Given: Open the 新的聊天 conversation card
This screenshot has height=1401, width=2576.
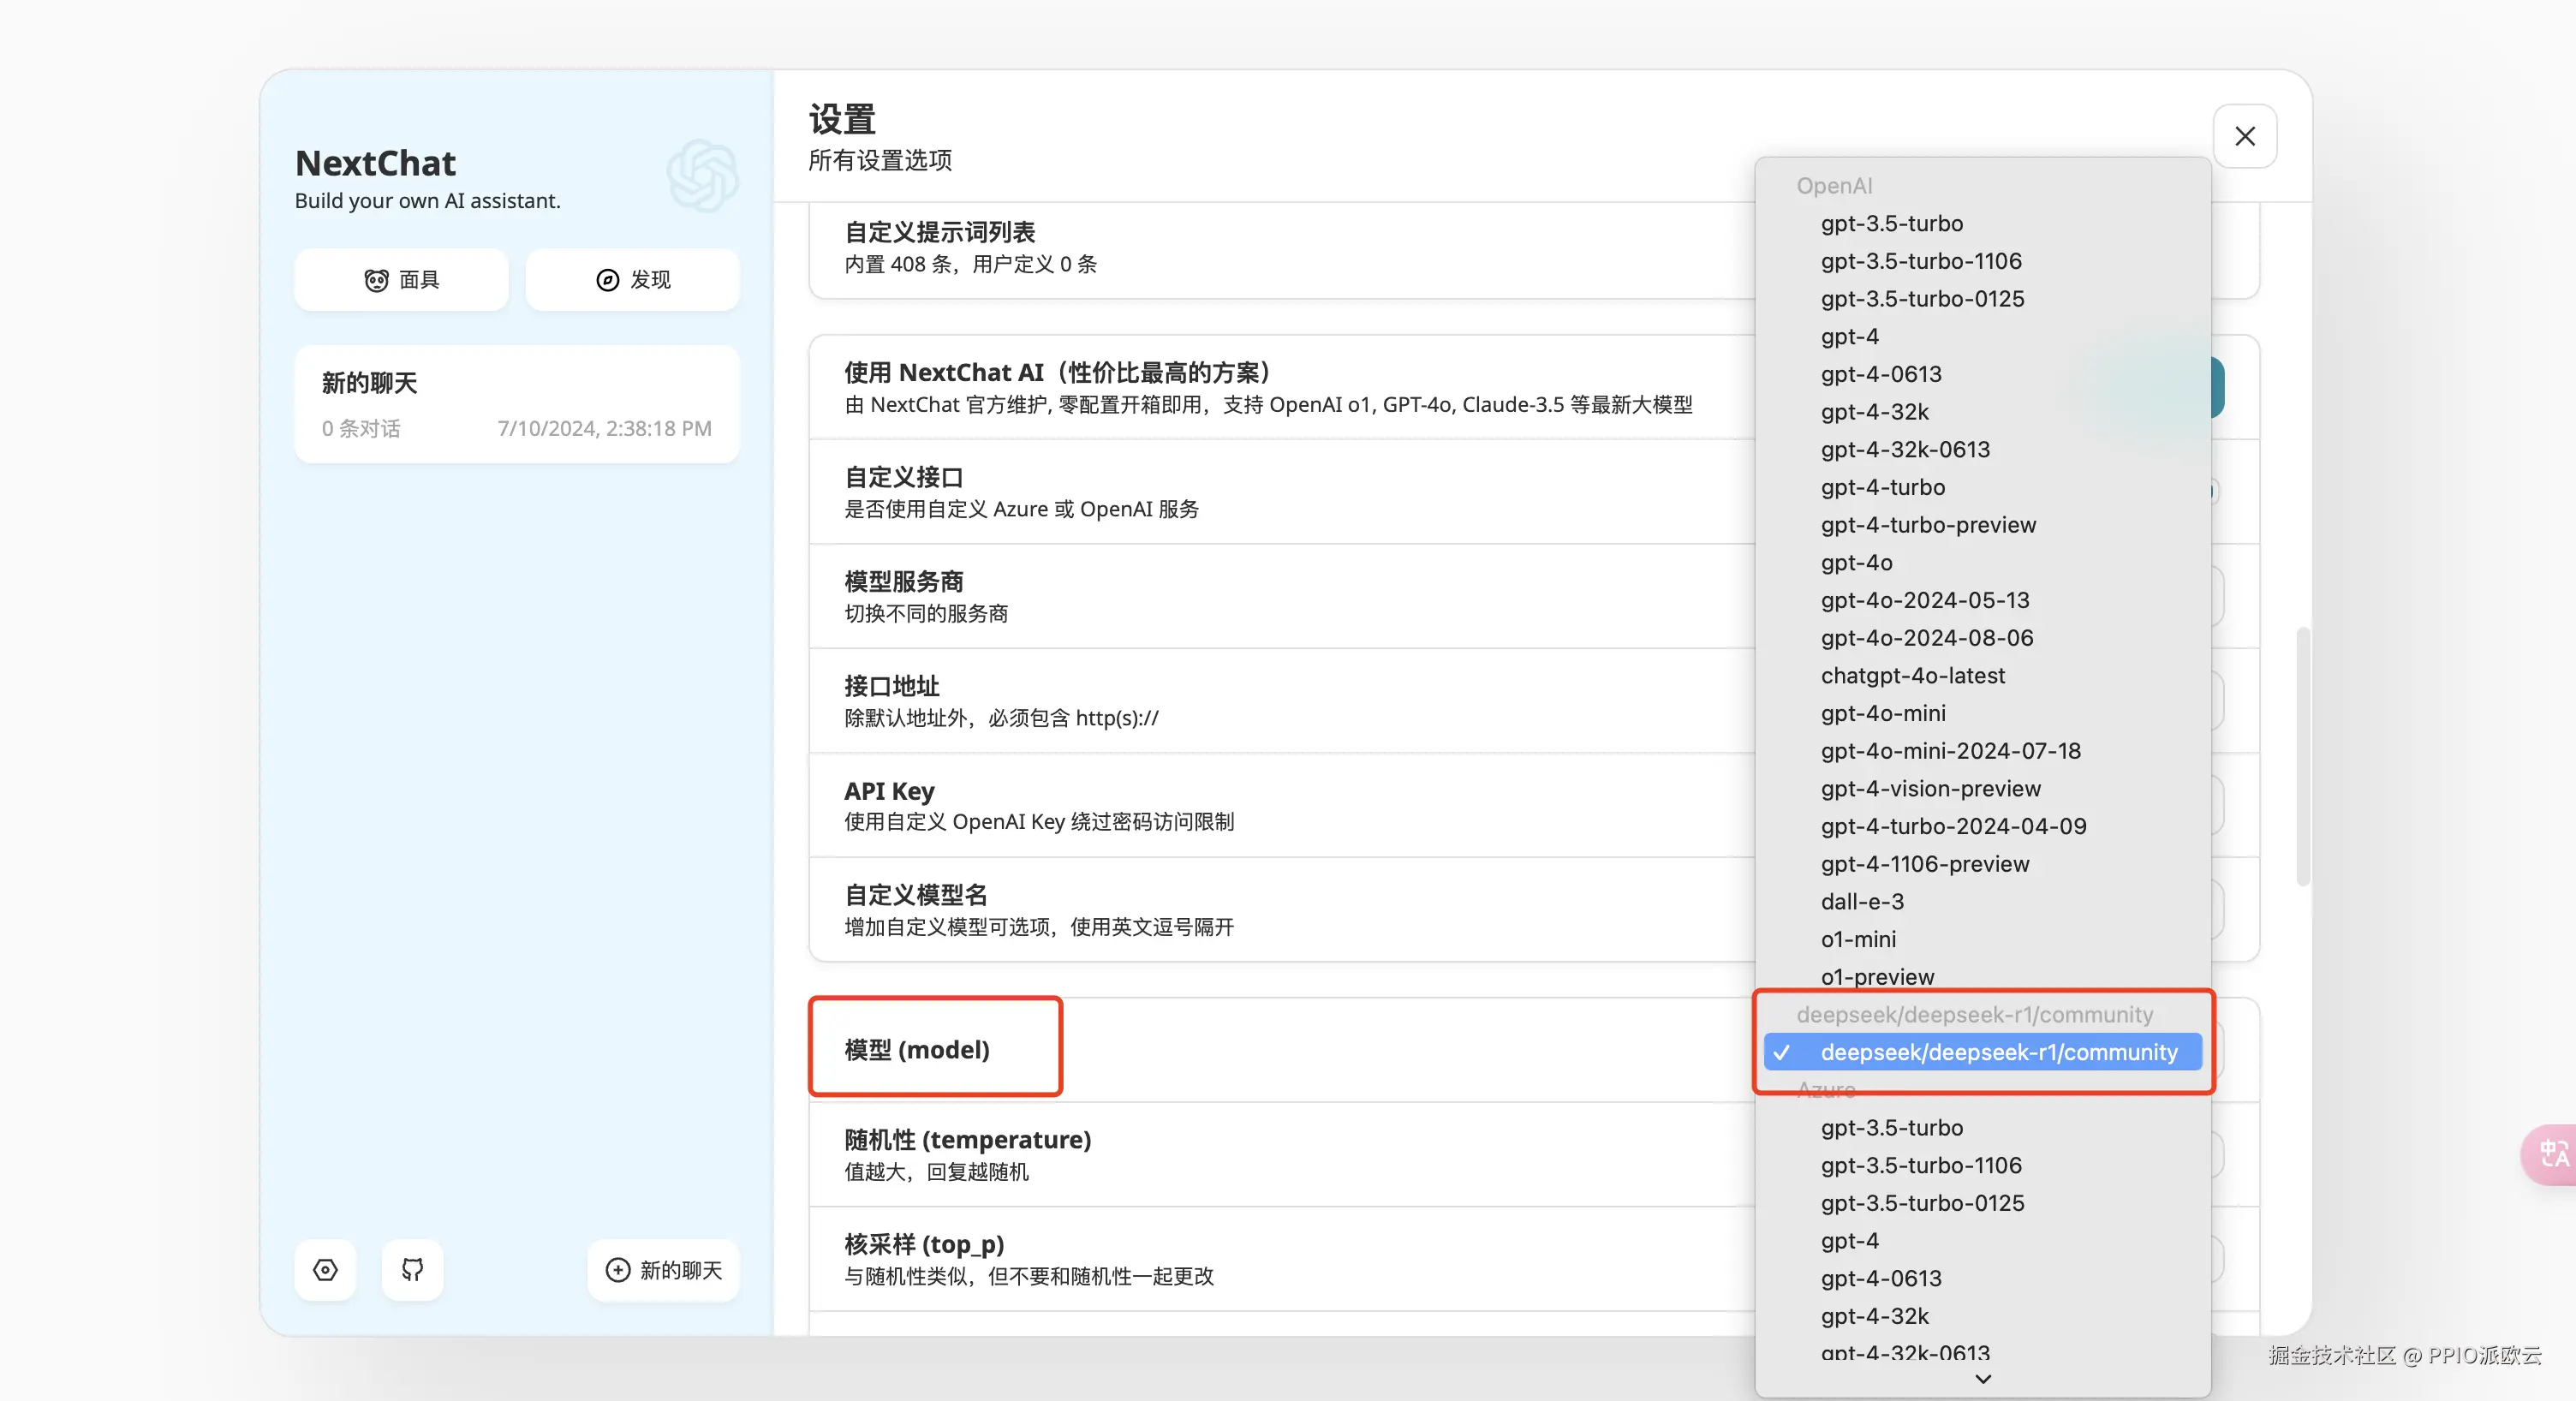Looking at the screenshot, I should 516,404.
